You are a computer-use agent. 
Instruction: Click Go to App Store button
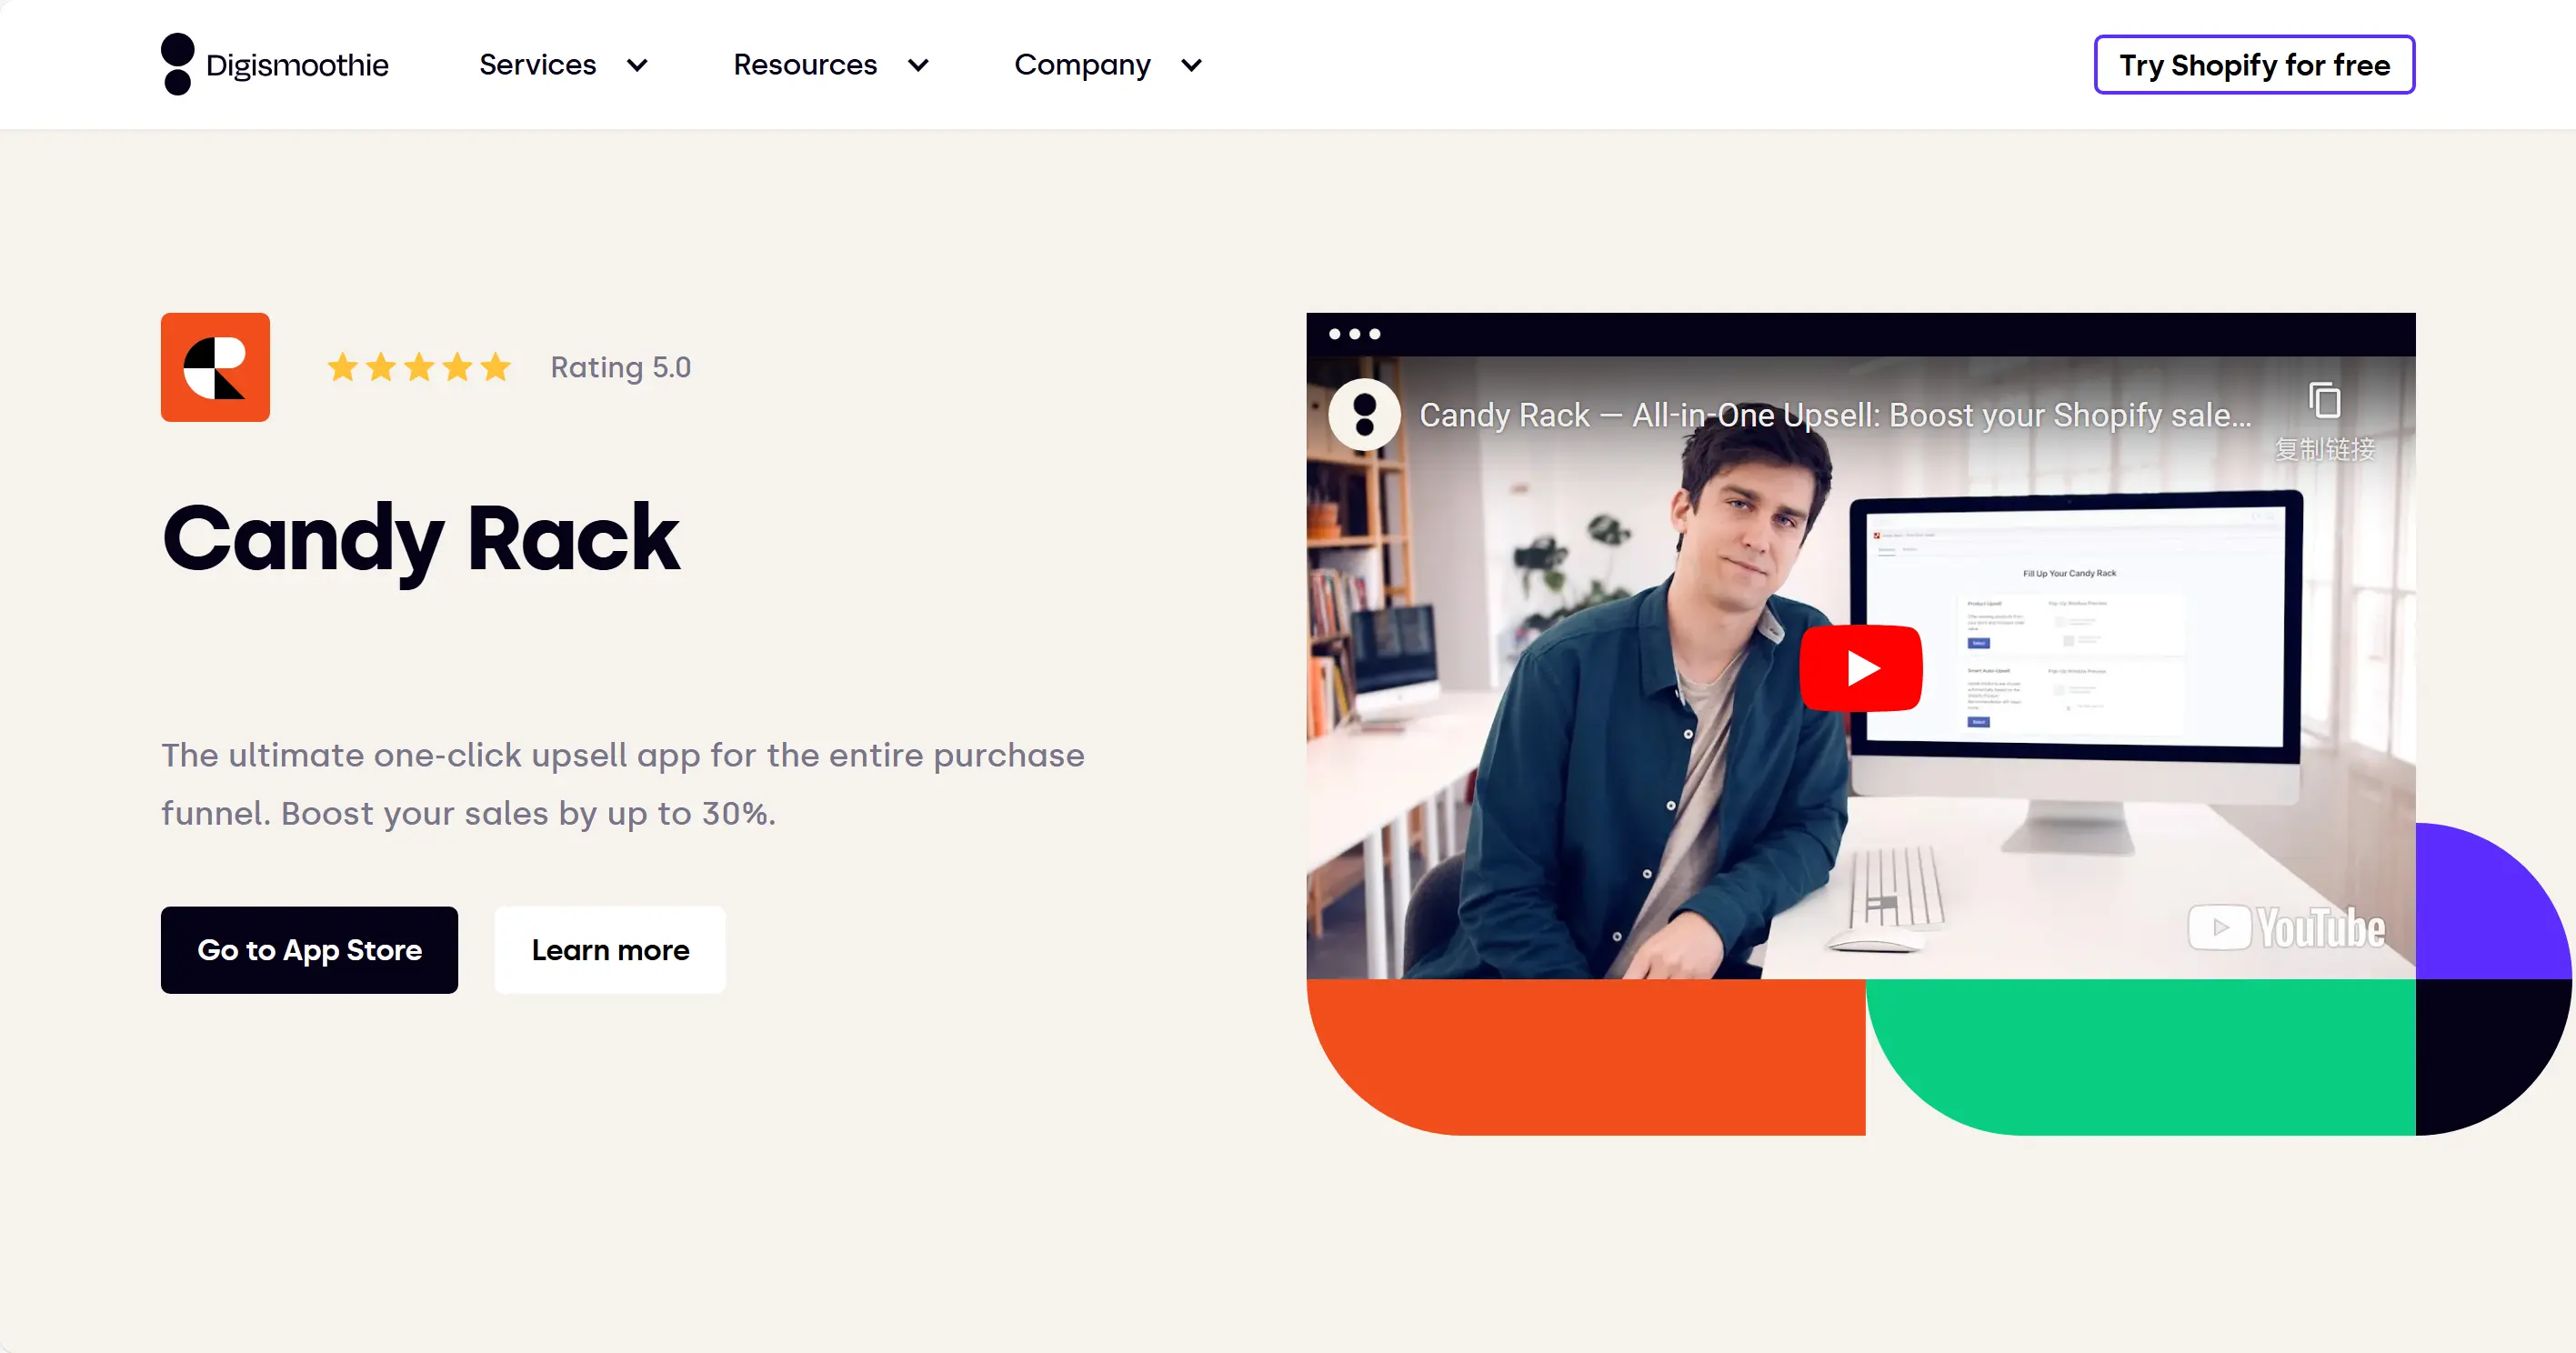tap(310, 949)
